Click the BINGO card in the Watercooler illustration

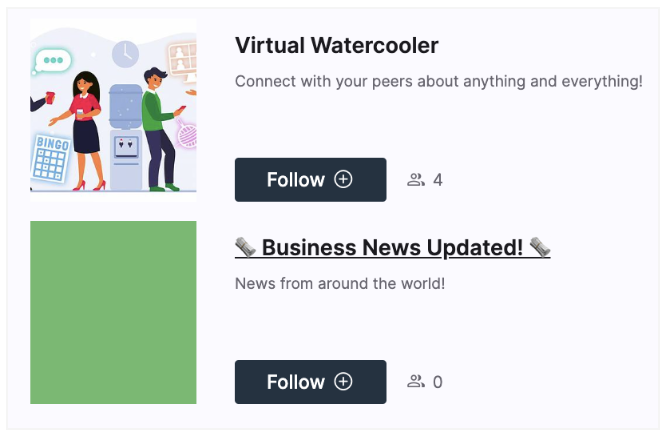tap(51, 159)
